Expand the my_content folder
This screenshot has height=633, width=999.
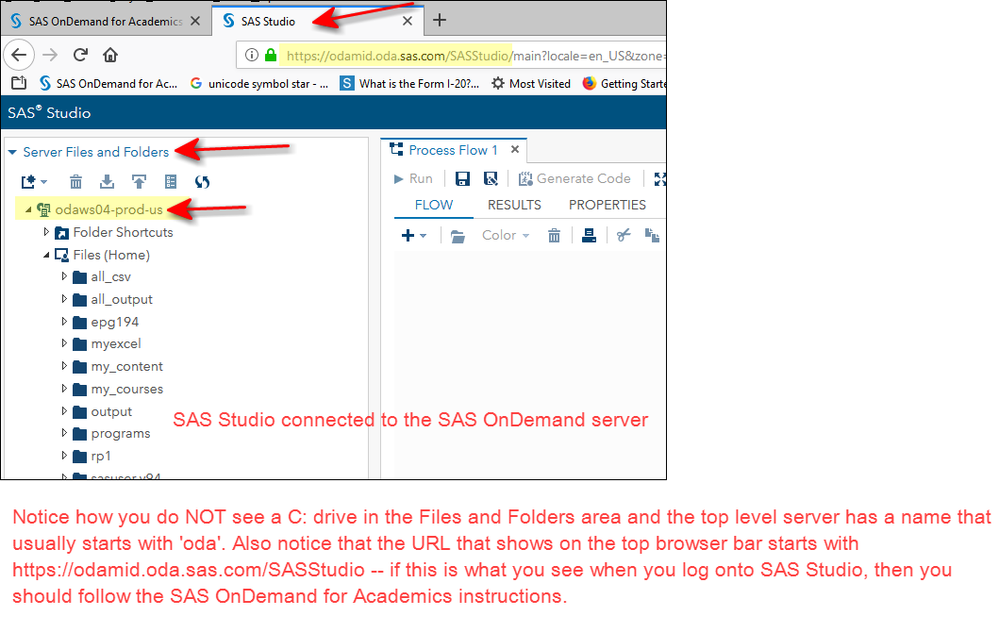tap(64, 366)
